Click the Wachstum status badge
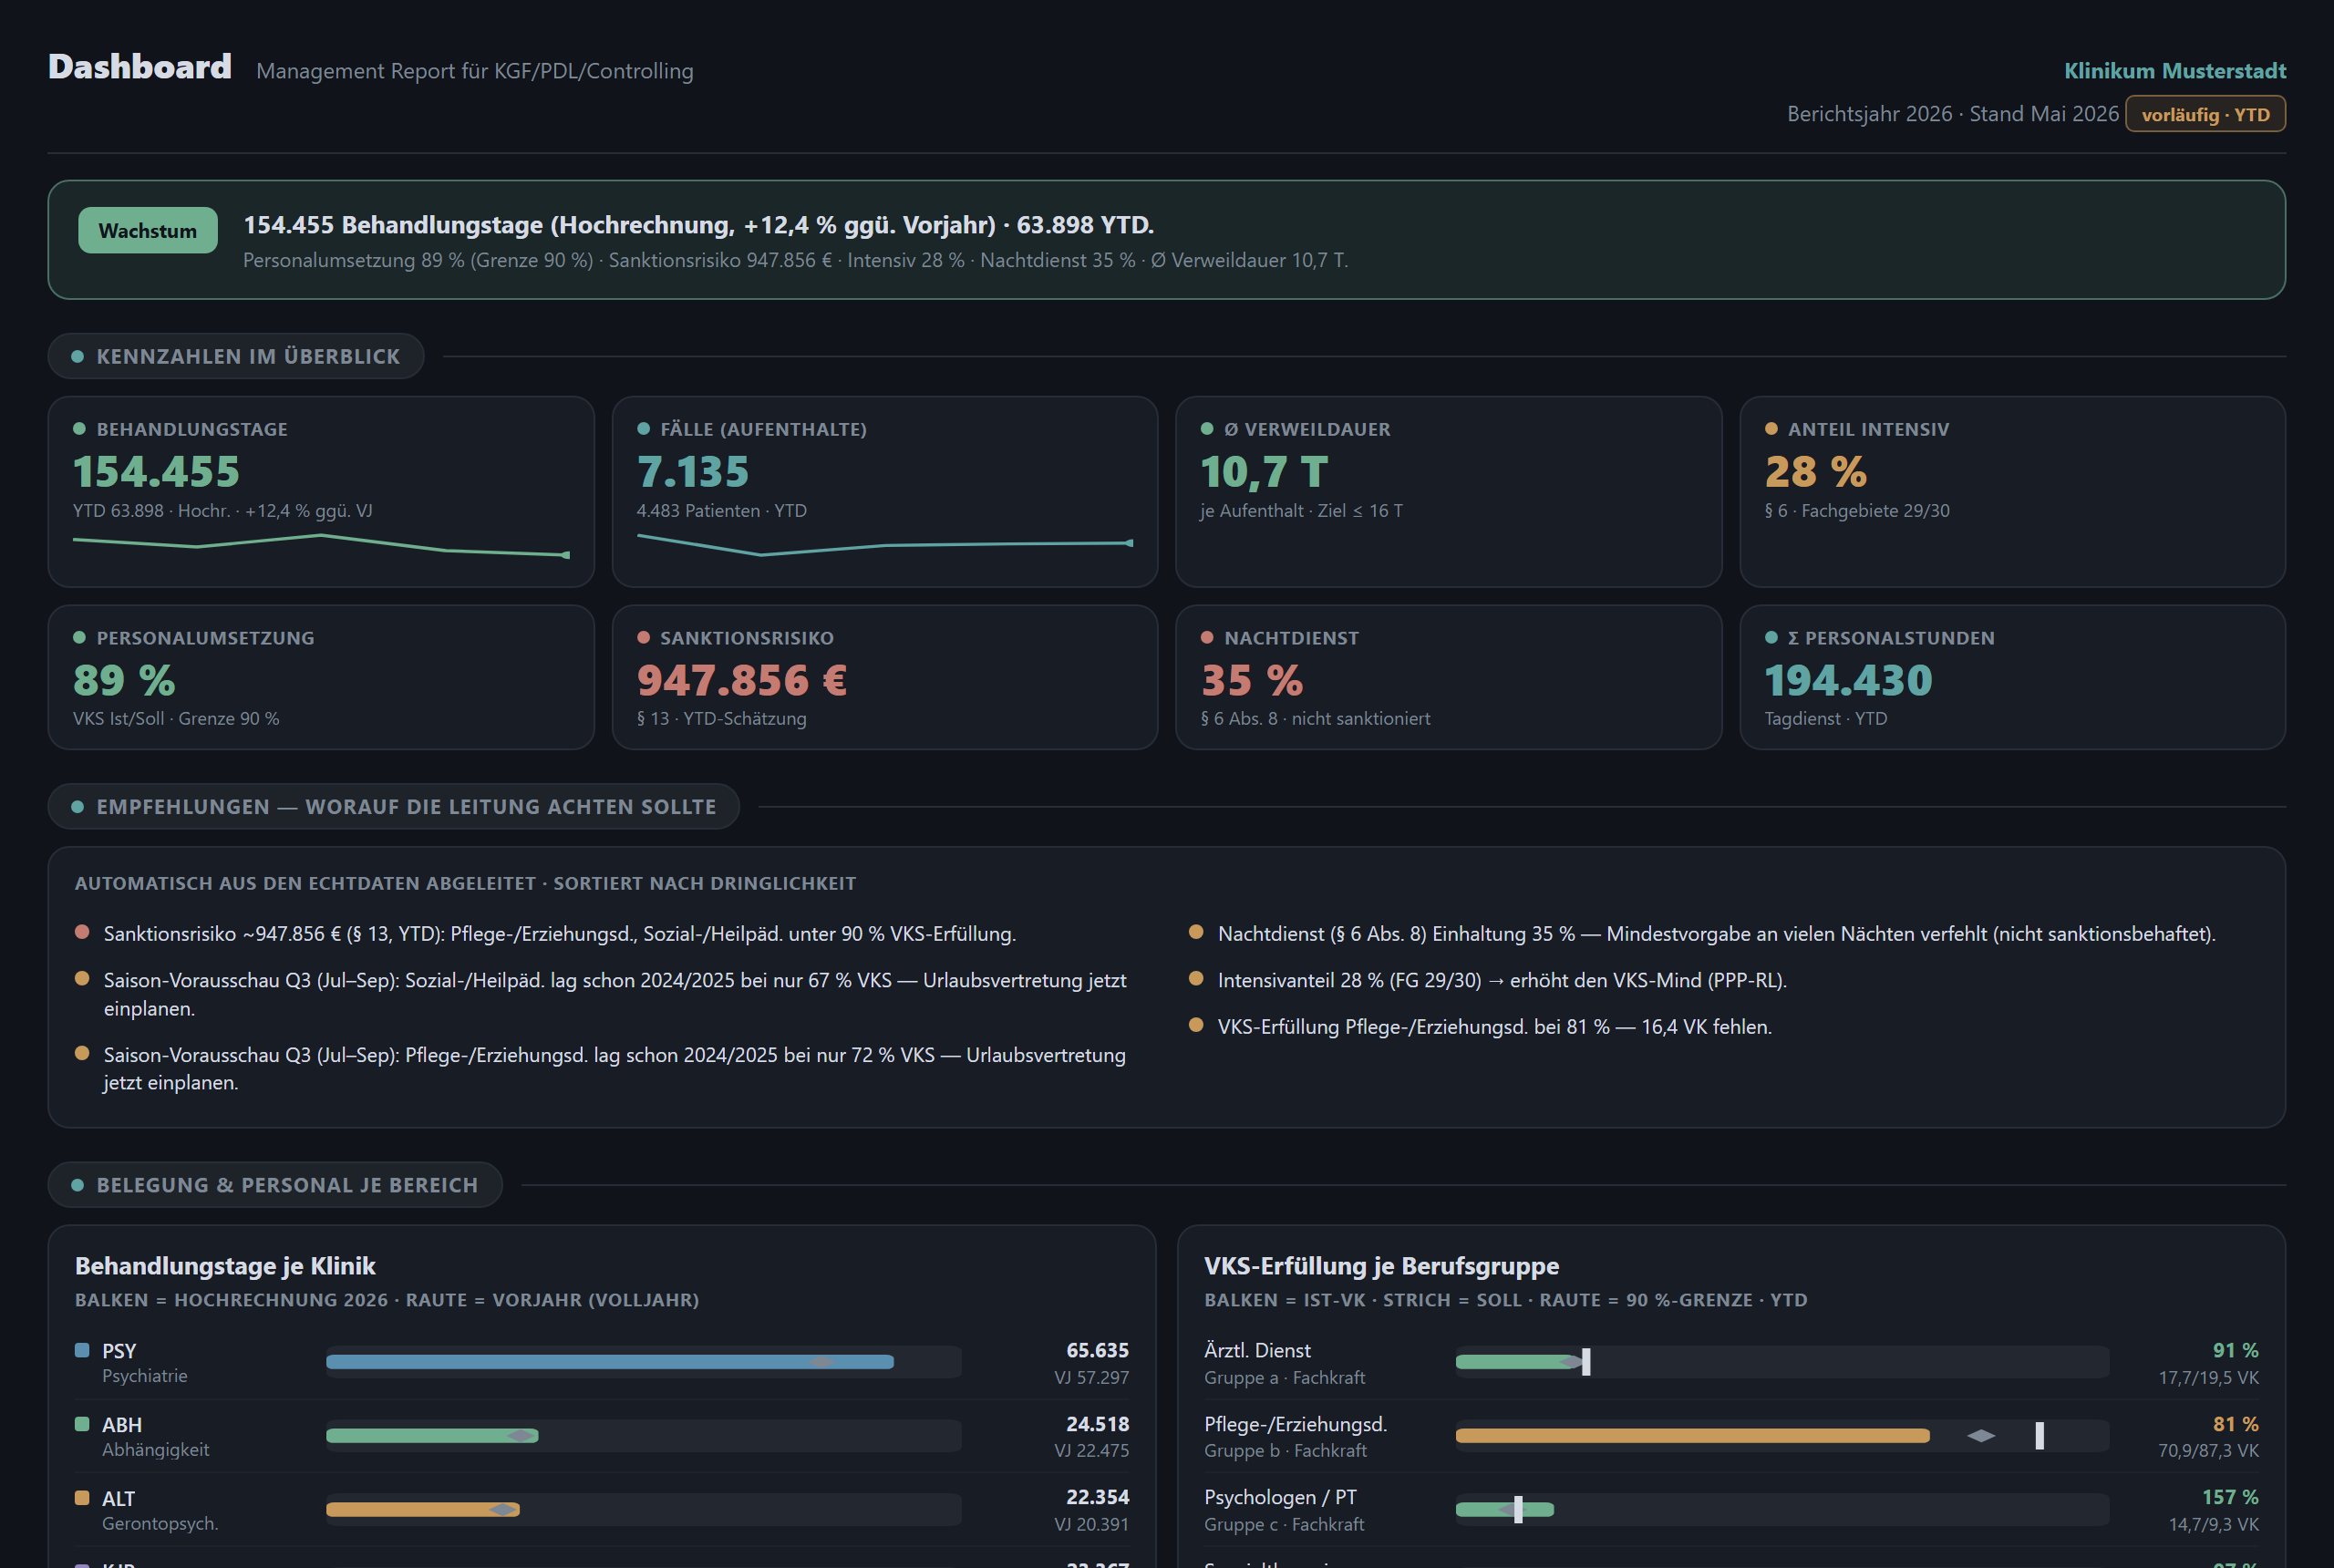This screenshot has height=1568, width=2334. pyautogui.click(x=148, y=231)
